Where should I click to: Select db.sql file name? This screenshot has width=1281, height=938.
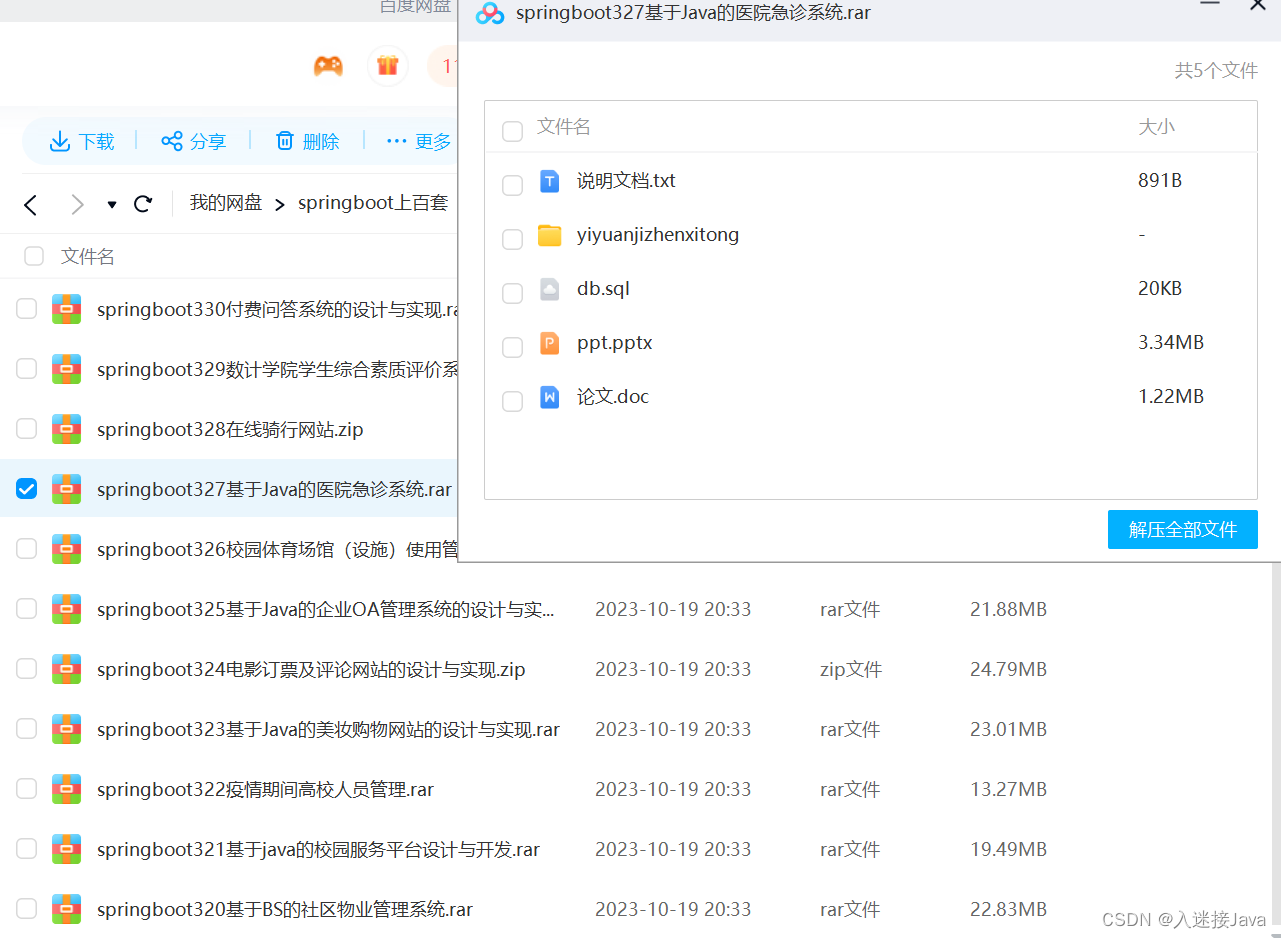click(603, 289)
